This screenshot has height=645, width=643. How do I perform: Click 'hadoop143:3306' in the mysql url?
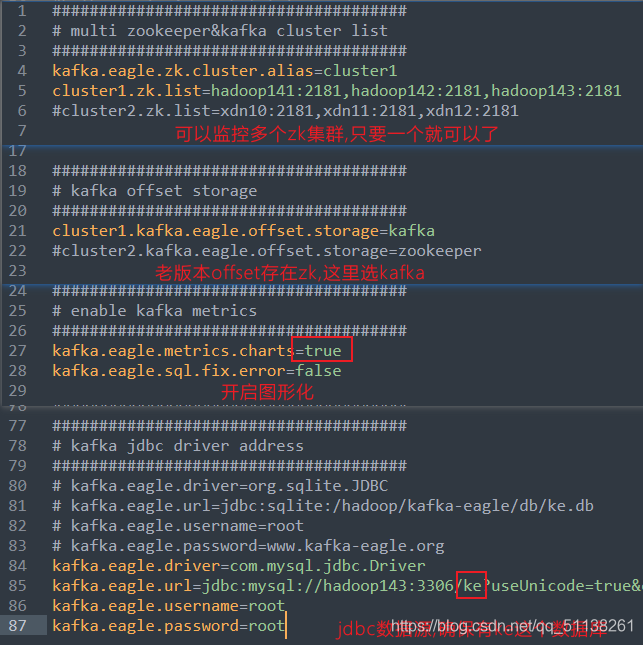[388, 586]
